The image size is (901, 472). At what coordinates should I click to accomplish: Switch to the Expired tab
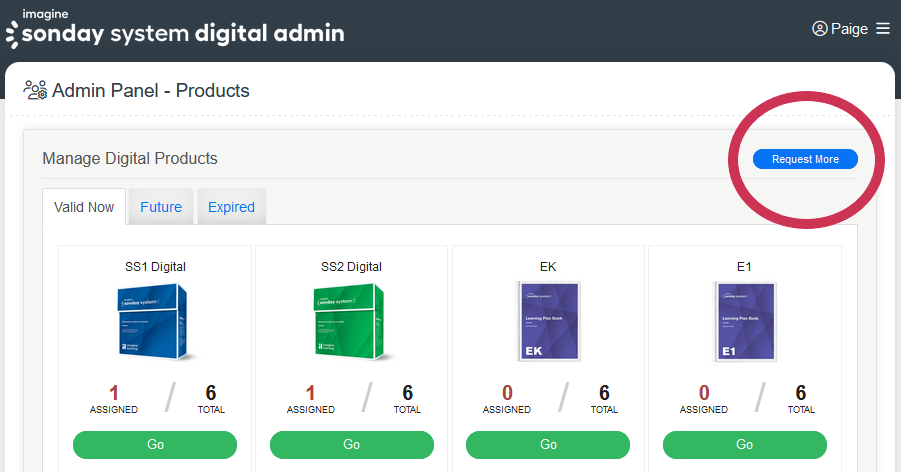coord(231,207)
